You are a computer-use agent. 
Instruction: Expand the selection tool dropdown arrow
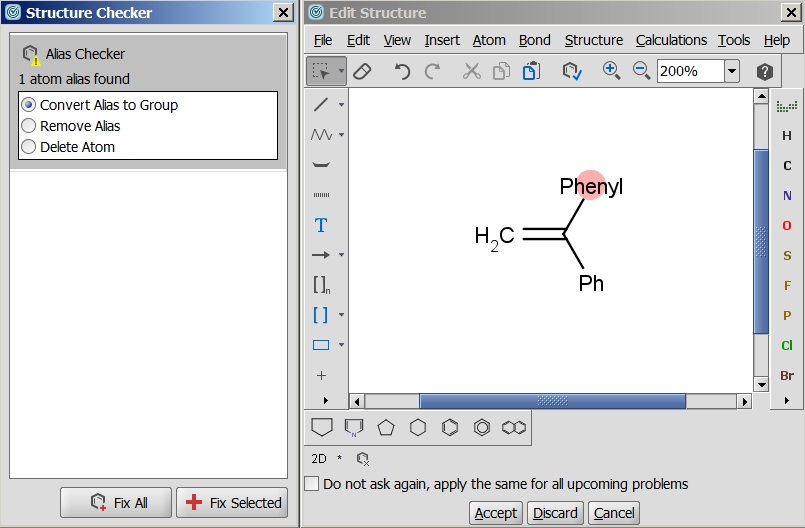coord(342,71)
